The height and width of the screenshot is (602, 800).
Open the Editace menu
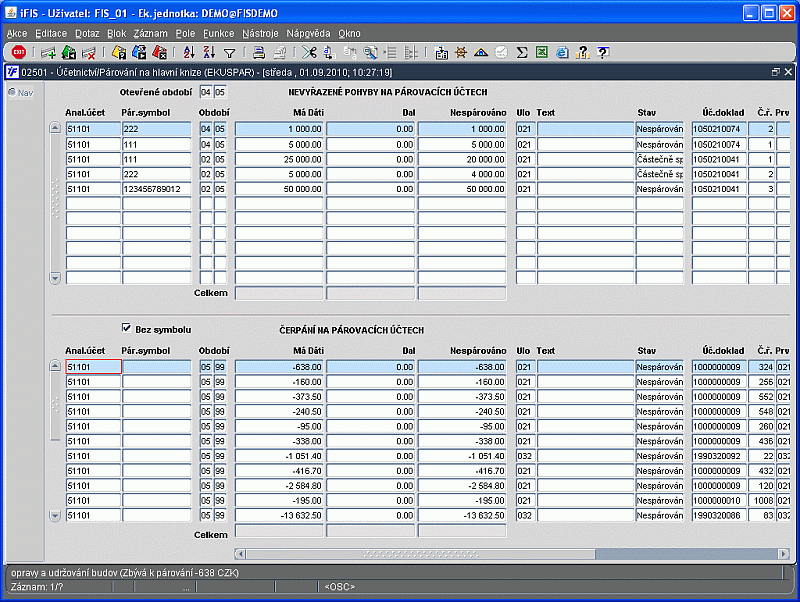(x=51, y=33)
